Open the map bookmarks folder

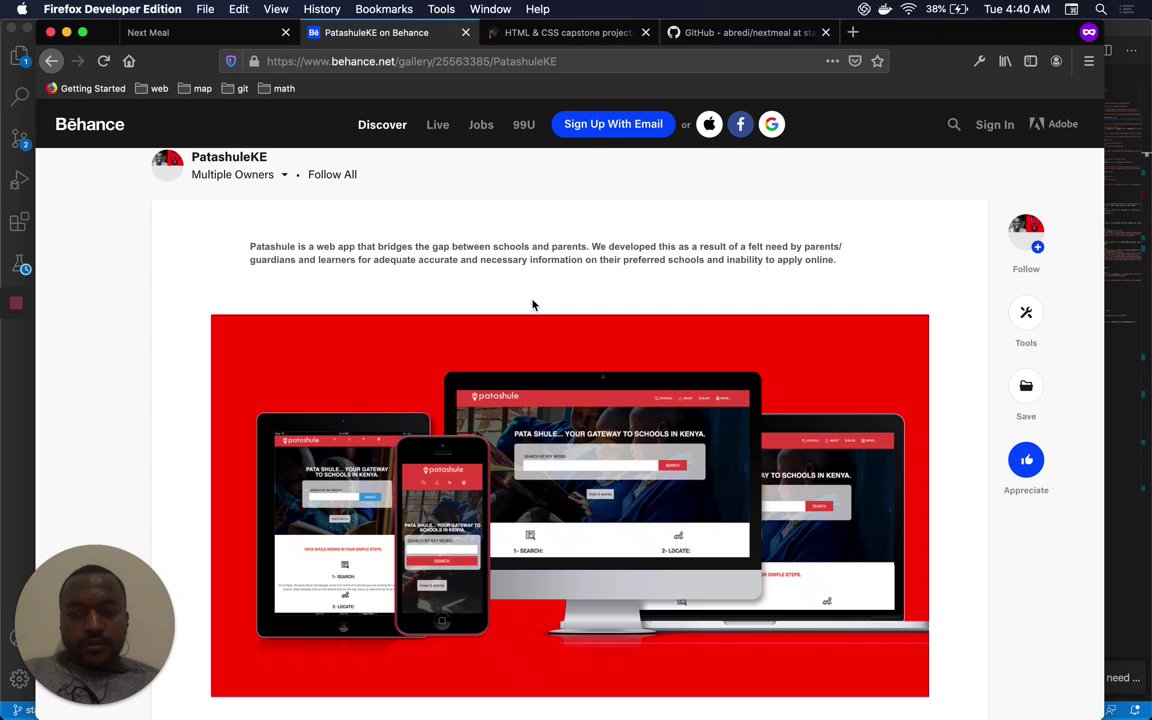[x=195, y=88]
